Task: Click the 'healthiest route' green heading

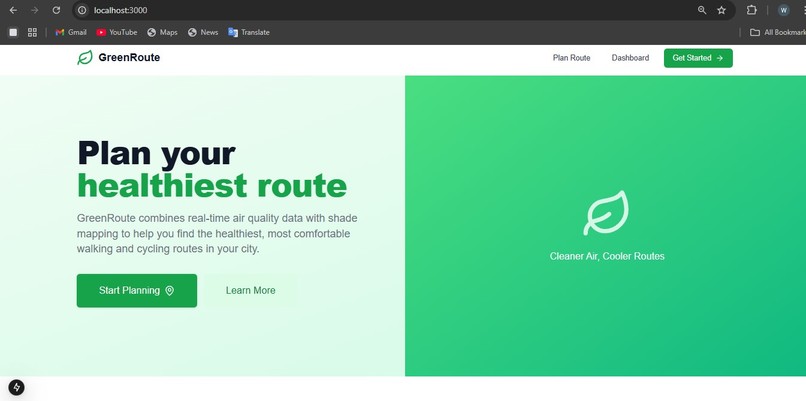Action: 212,185
